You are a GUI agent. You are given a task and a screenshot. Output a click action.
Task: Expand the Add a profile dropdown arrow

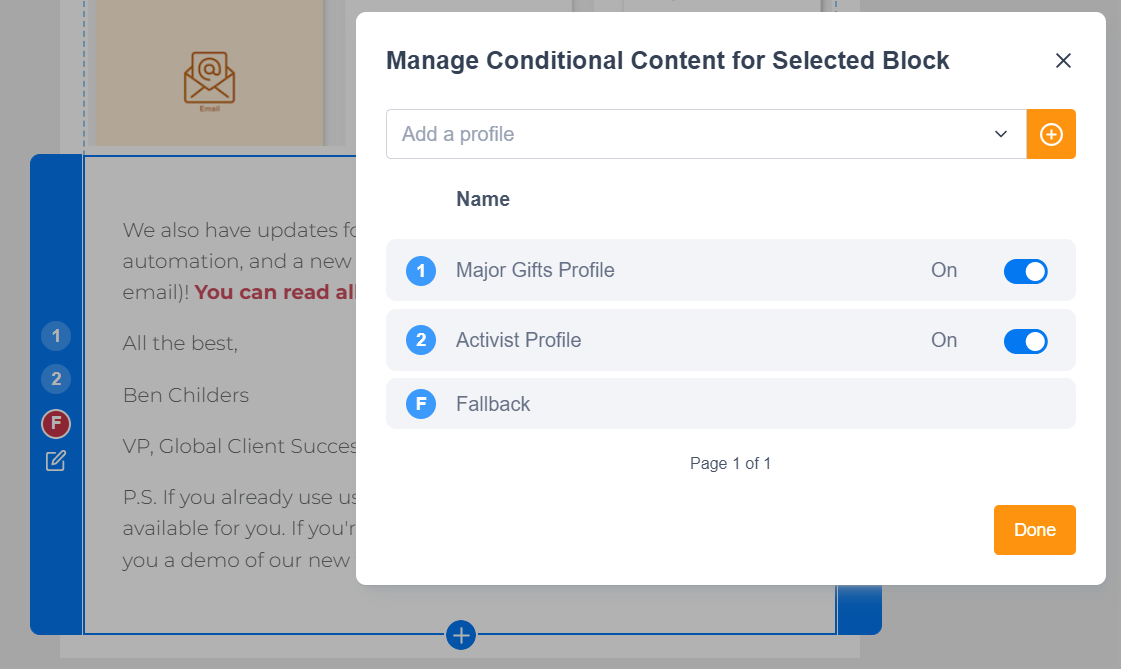pos(1001,134)
